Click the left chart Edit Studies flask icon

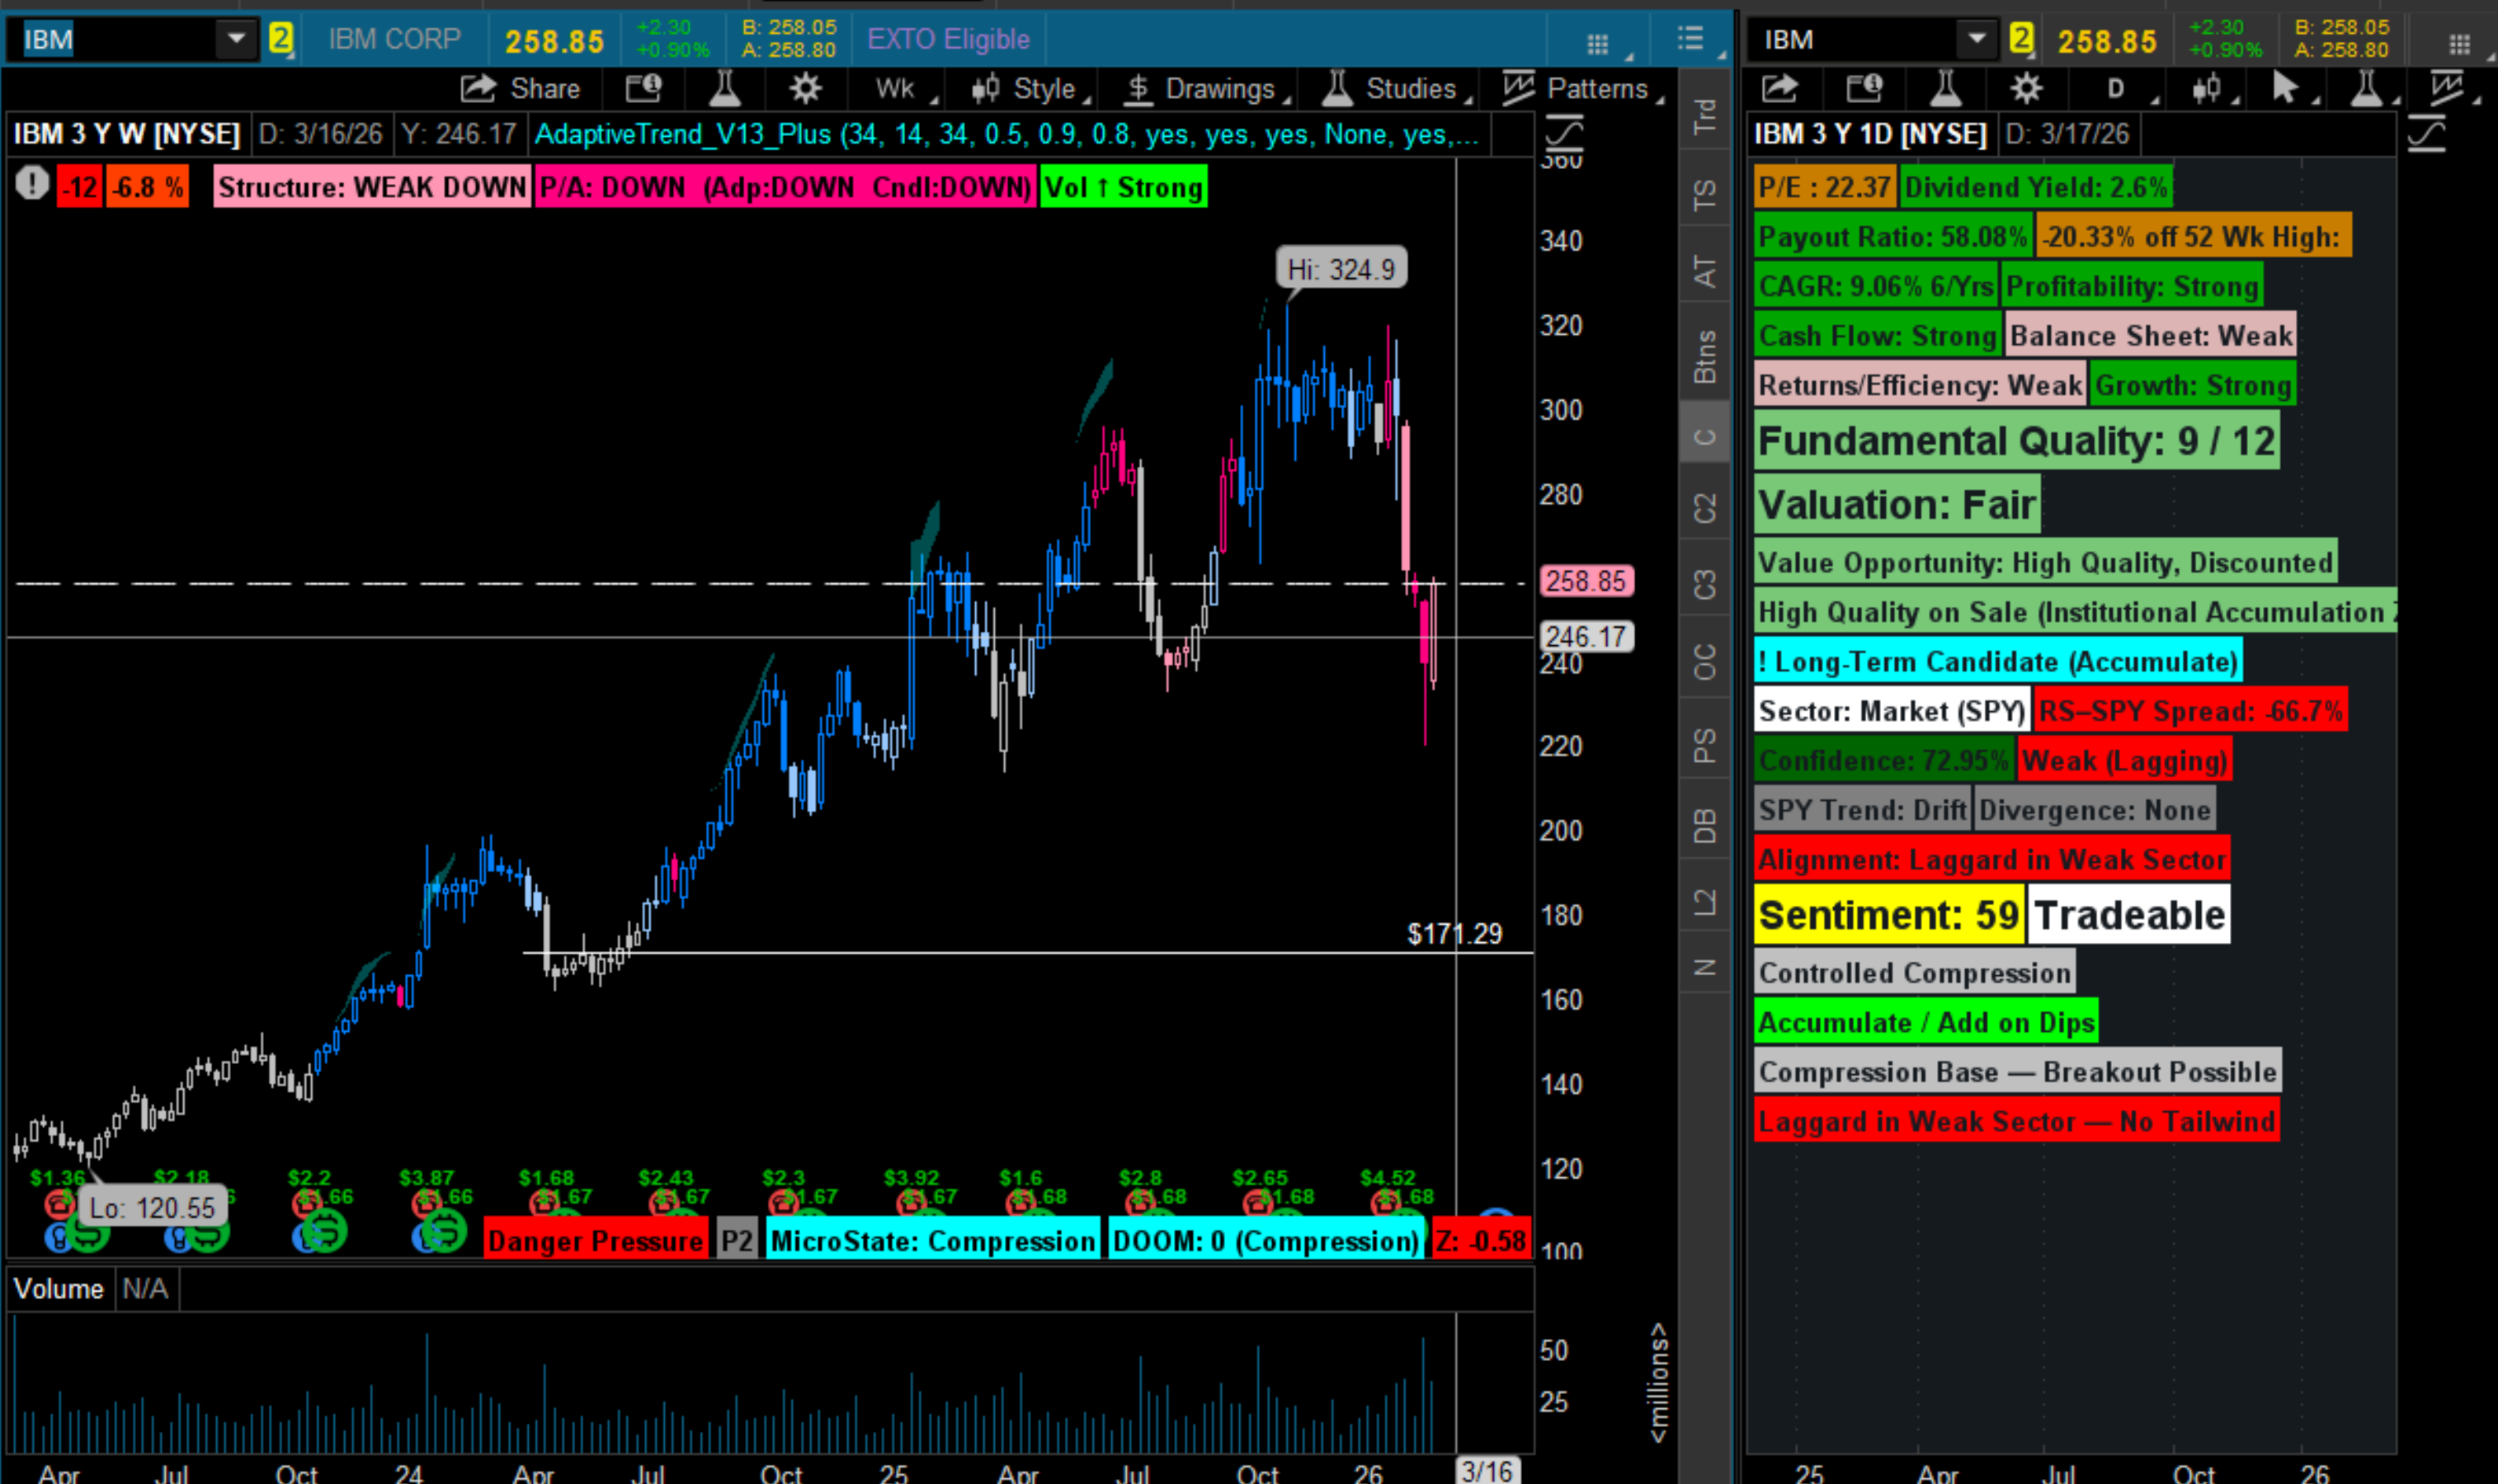click(x=725, y=89)
